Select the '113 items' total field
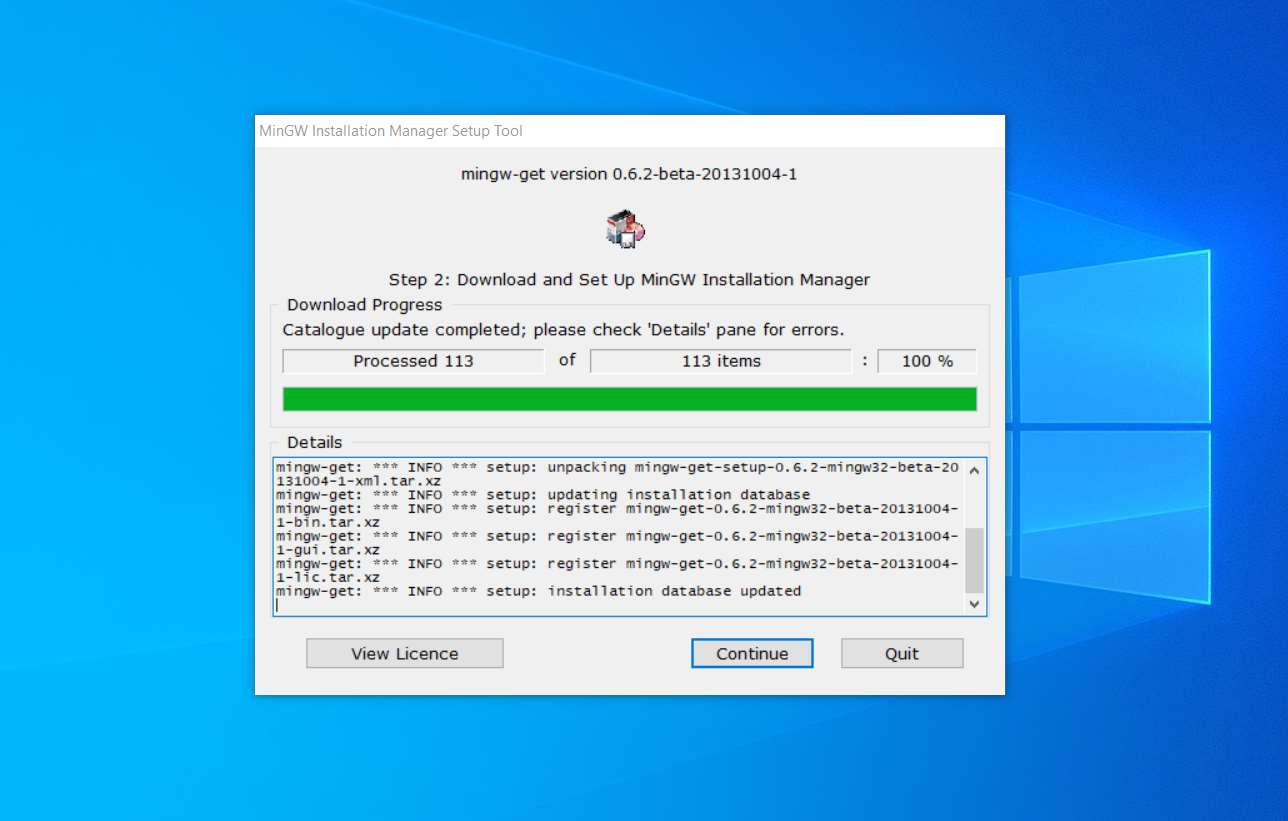 720,361
